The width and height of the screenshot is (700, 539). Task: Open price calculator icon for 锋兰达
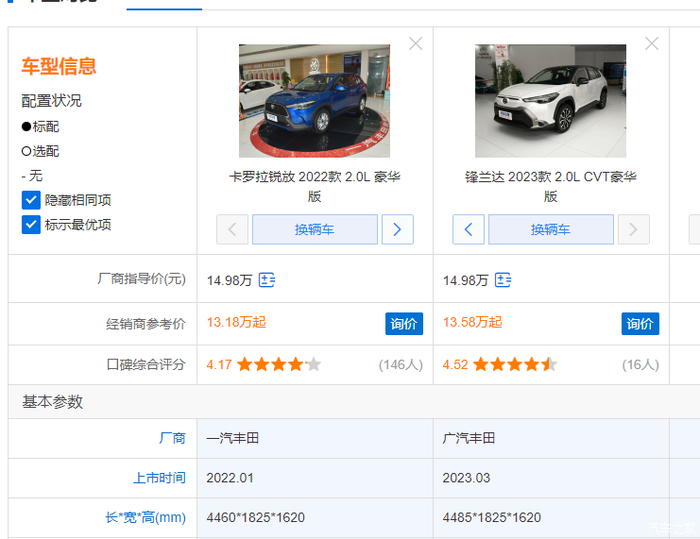pyautogui.click(x=503, y=280)
